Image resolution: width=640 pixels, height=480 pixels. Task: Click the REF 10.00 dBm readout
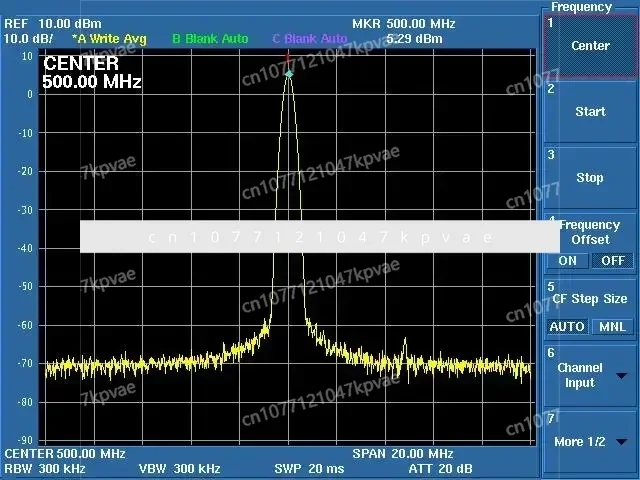click(53, 24)
